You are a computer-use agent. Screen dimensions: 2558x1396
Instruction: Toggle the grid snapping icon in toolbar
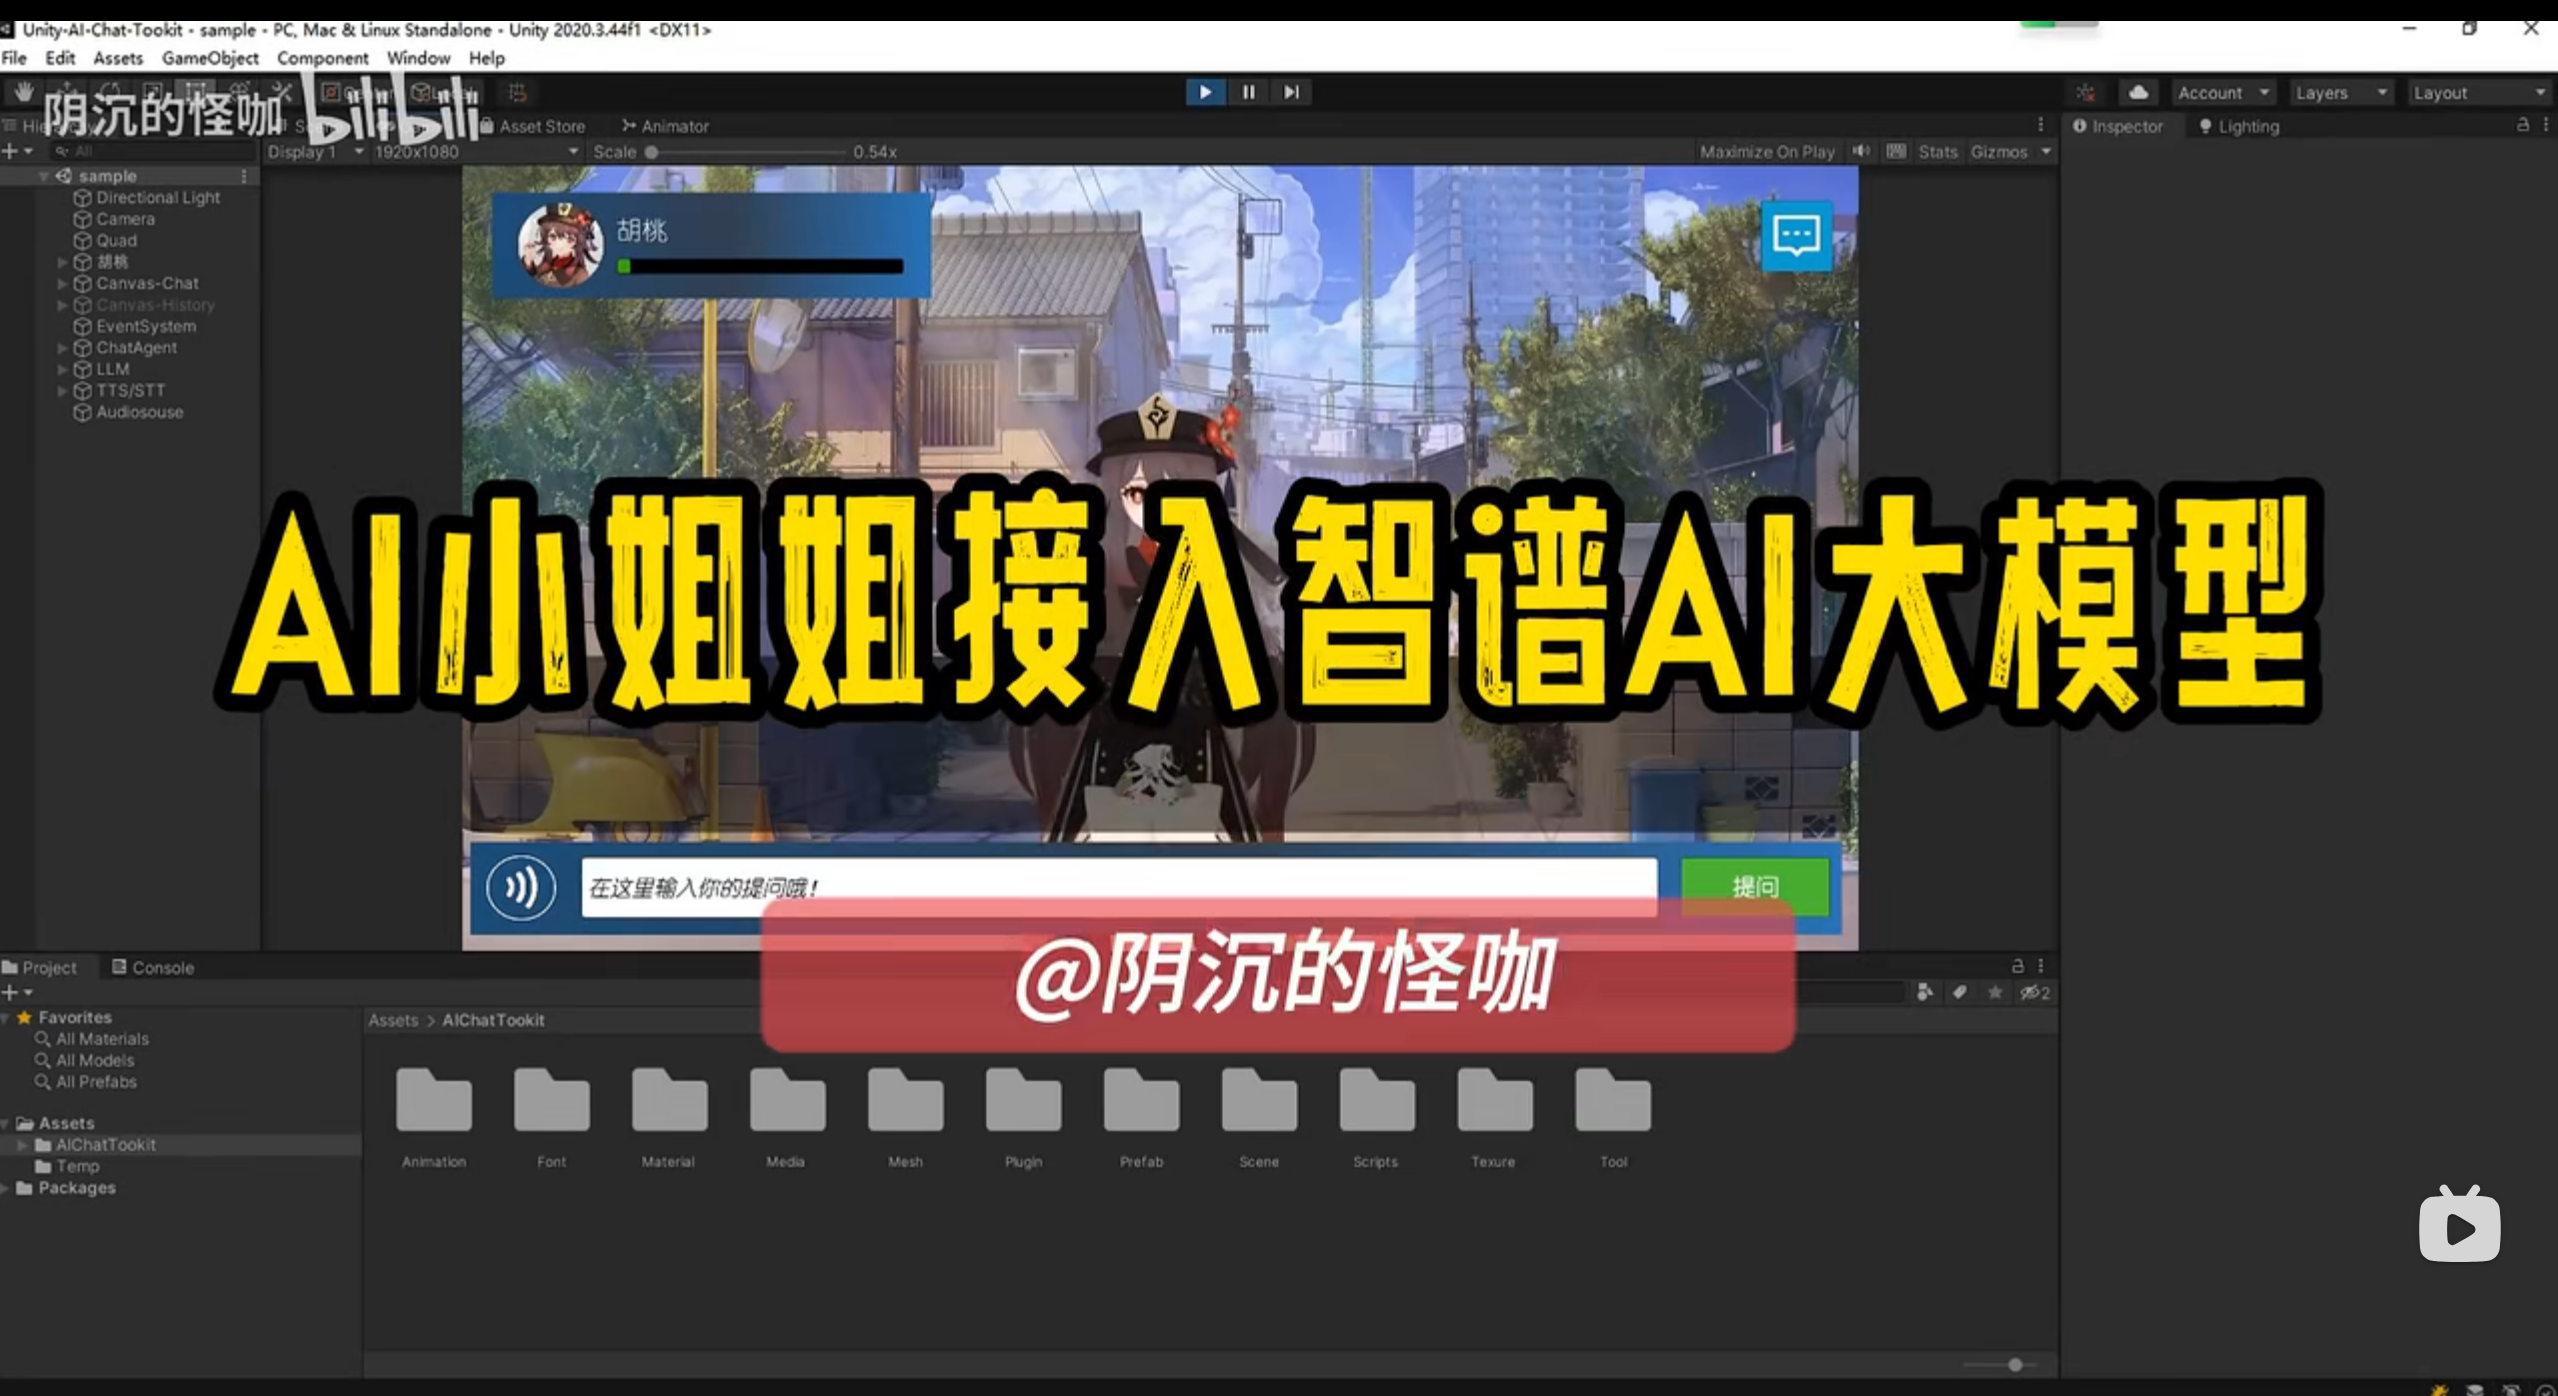(x=517, y=92)
